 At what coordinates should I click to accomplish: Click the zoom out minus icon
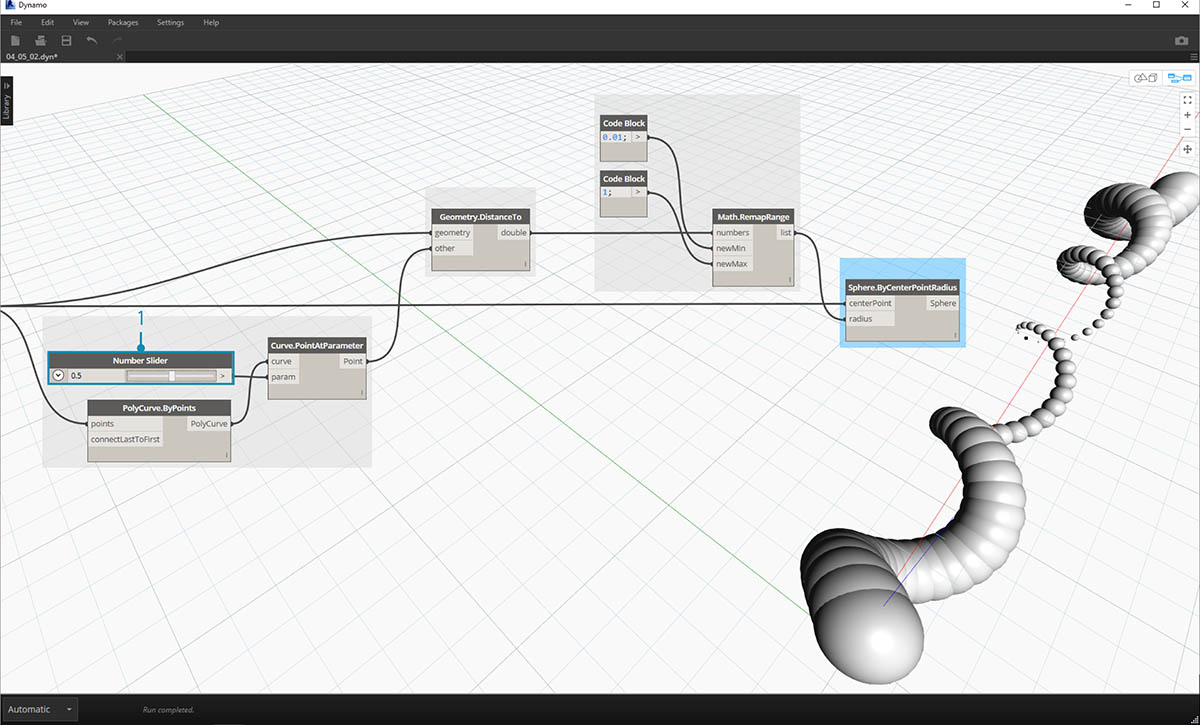1187,131
